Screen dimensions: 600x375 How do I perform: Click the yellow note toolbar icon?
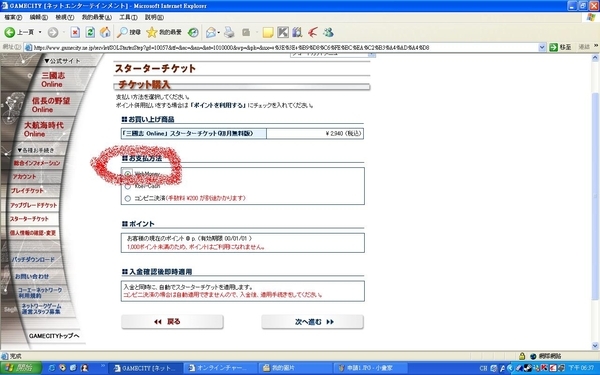pos(268,33)
